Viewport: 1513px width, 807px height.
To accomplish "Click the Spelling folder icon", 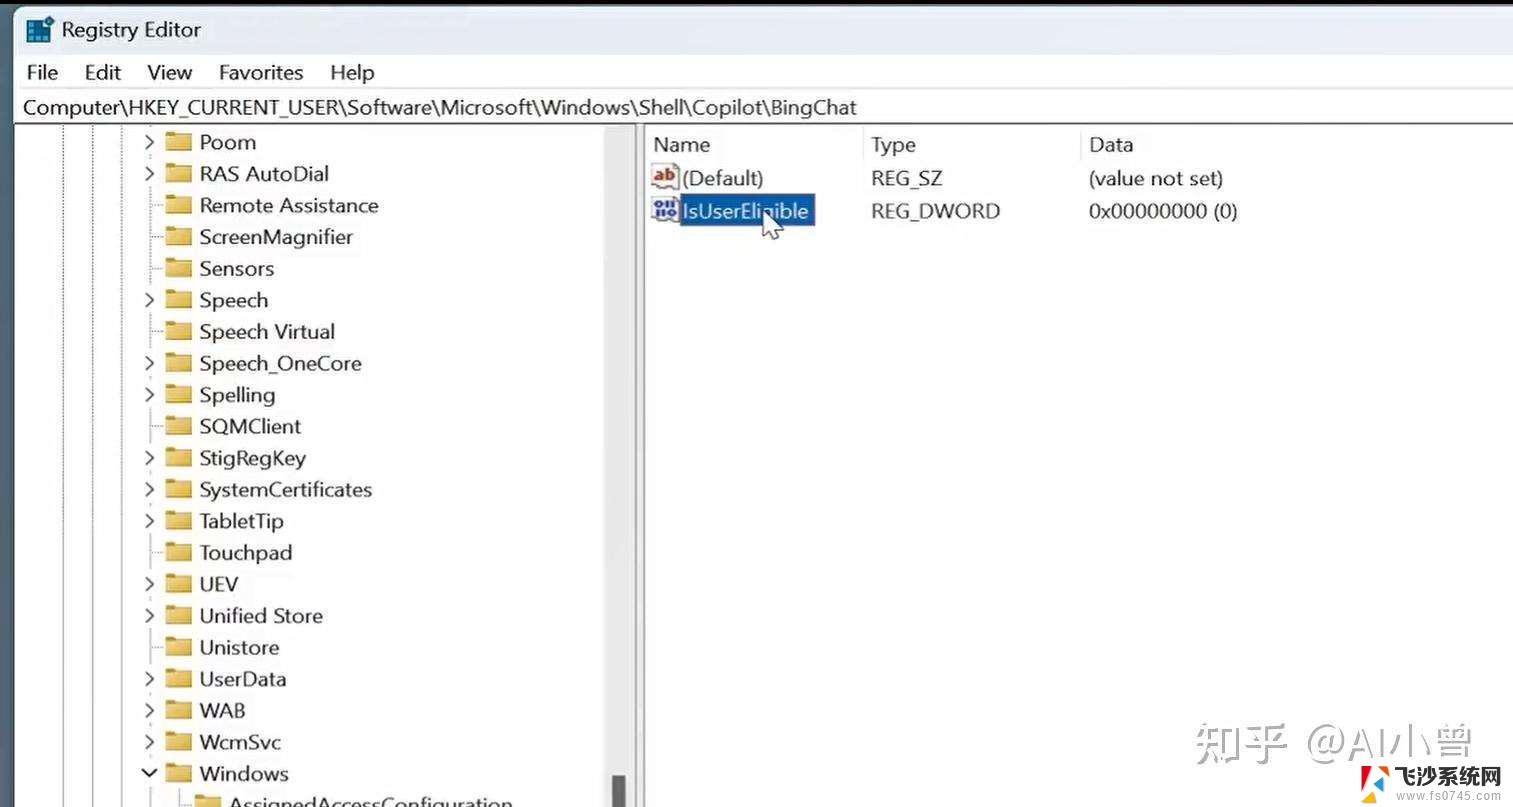I will (x=178, y=395).
